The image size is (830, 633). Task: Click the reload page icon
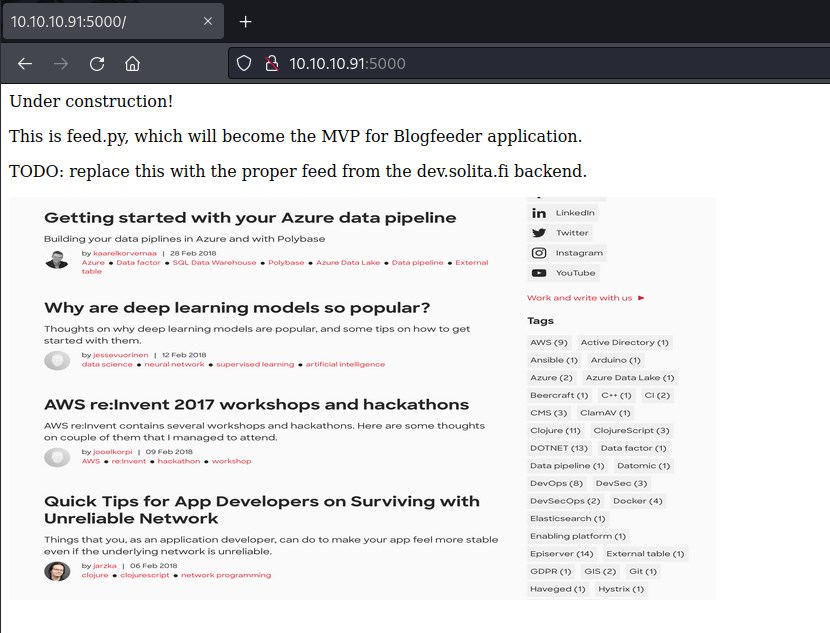pyautogui.click(x=97, y=64)
